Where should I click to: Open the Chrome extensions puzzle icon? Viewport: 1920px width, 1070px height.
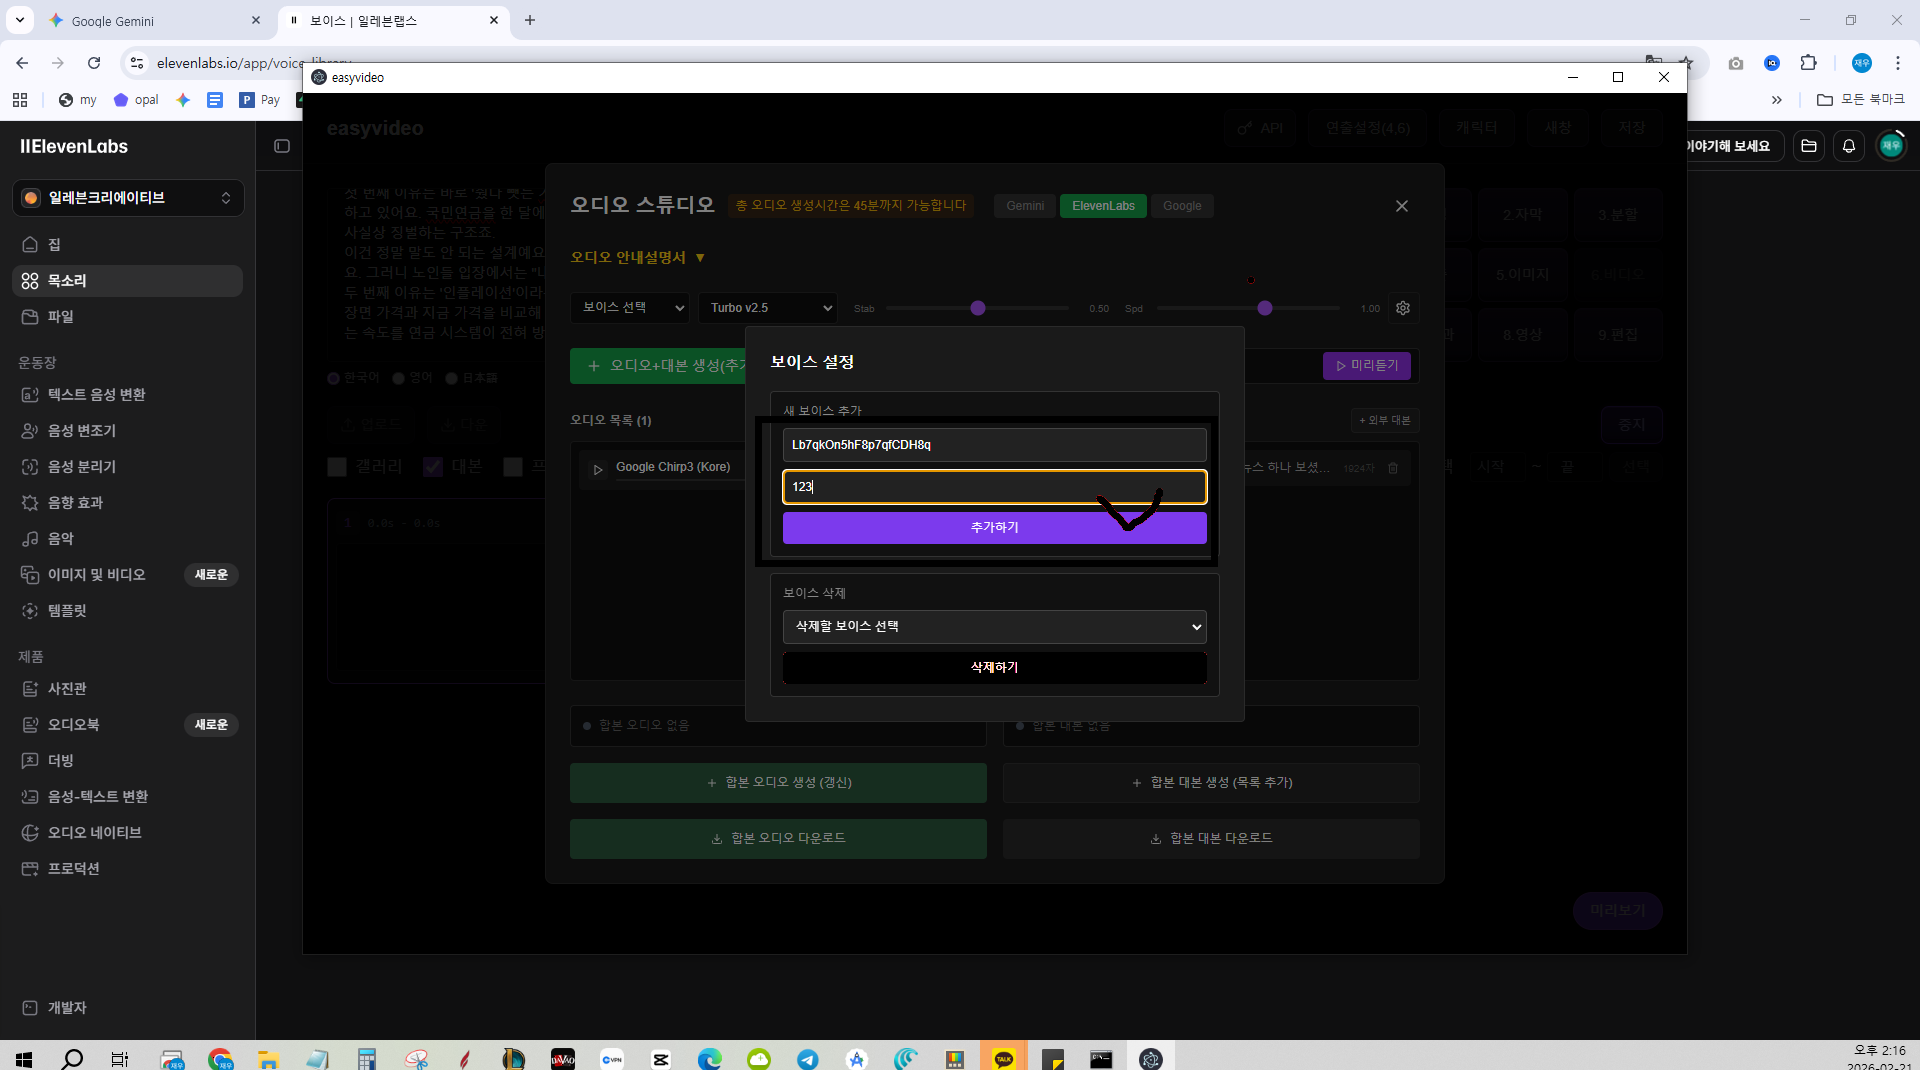[1808, 63]
